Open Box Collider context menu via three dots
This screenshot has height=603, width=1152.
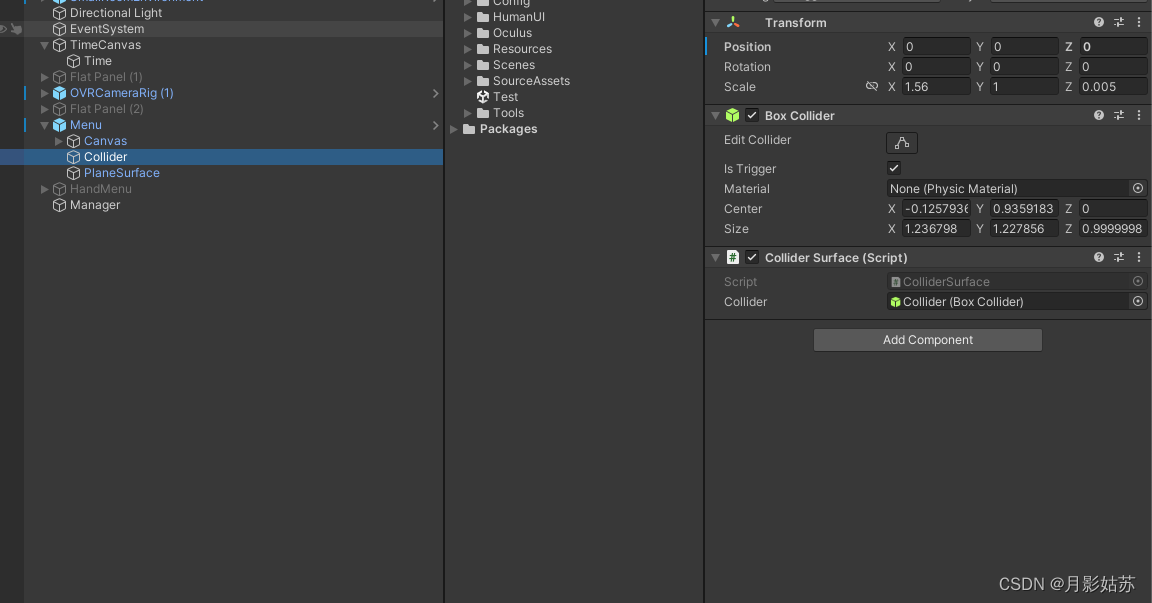click(1138, 115)
